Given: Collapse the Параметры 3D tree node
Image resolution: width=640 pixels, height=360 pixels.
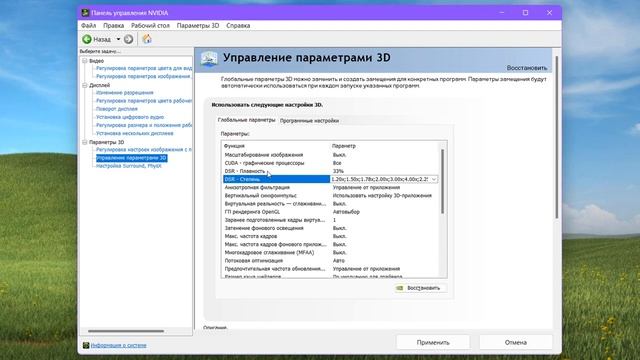Looking at the screenshot, I should (85, 142).
